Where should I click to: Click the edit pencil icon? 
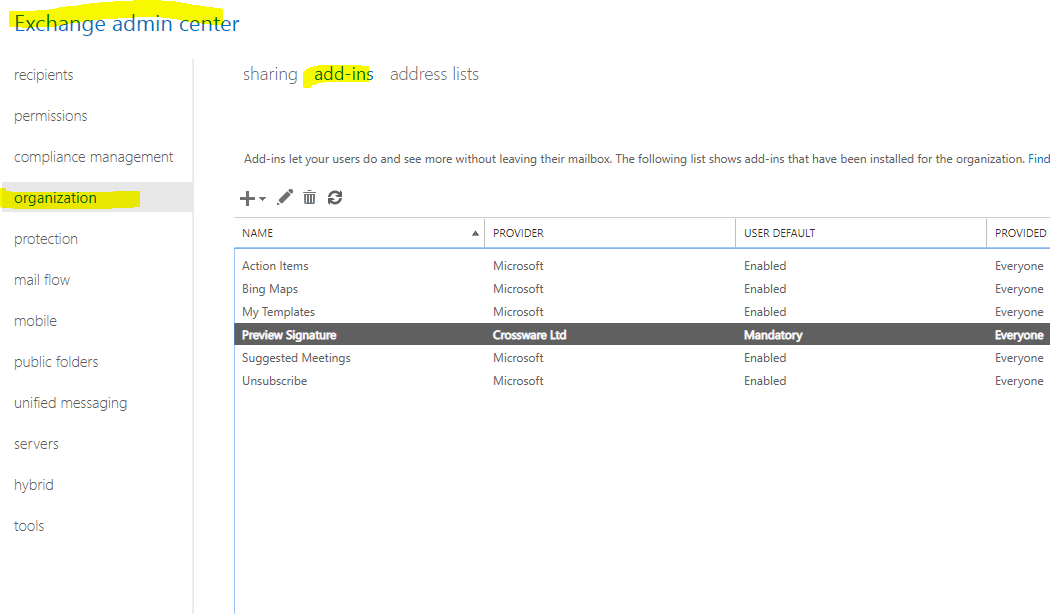click(285, 198)
